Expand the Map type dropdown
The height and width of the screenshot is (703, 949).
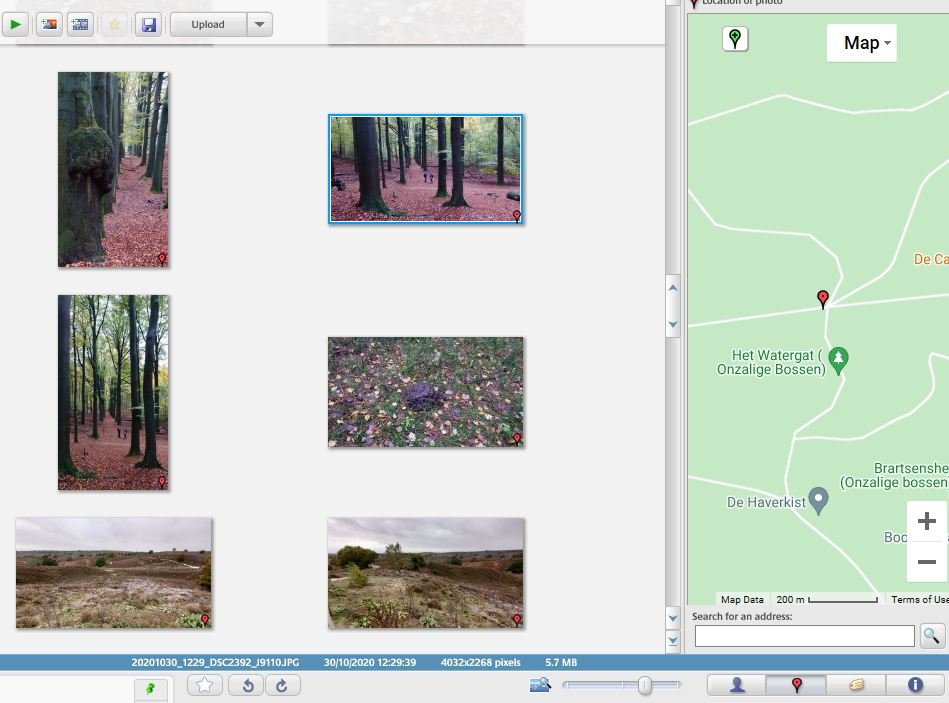862,43
